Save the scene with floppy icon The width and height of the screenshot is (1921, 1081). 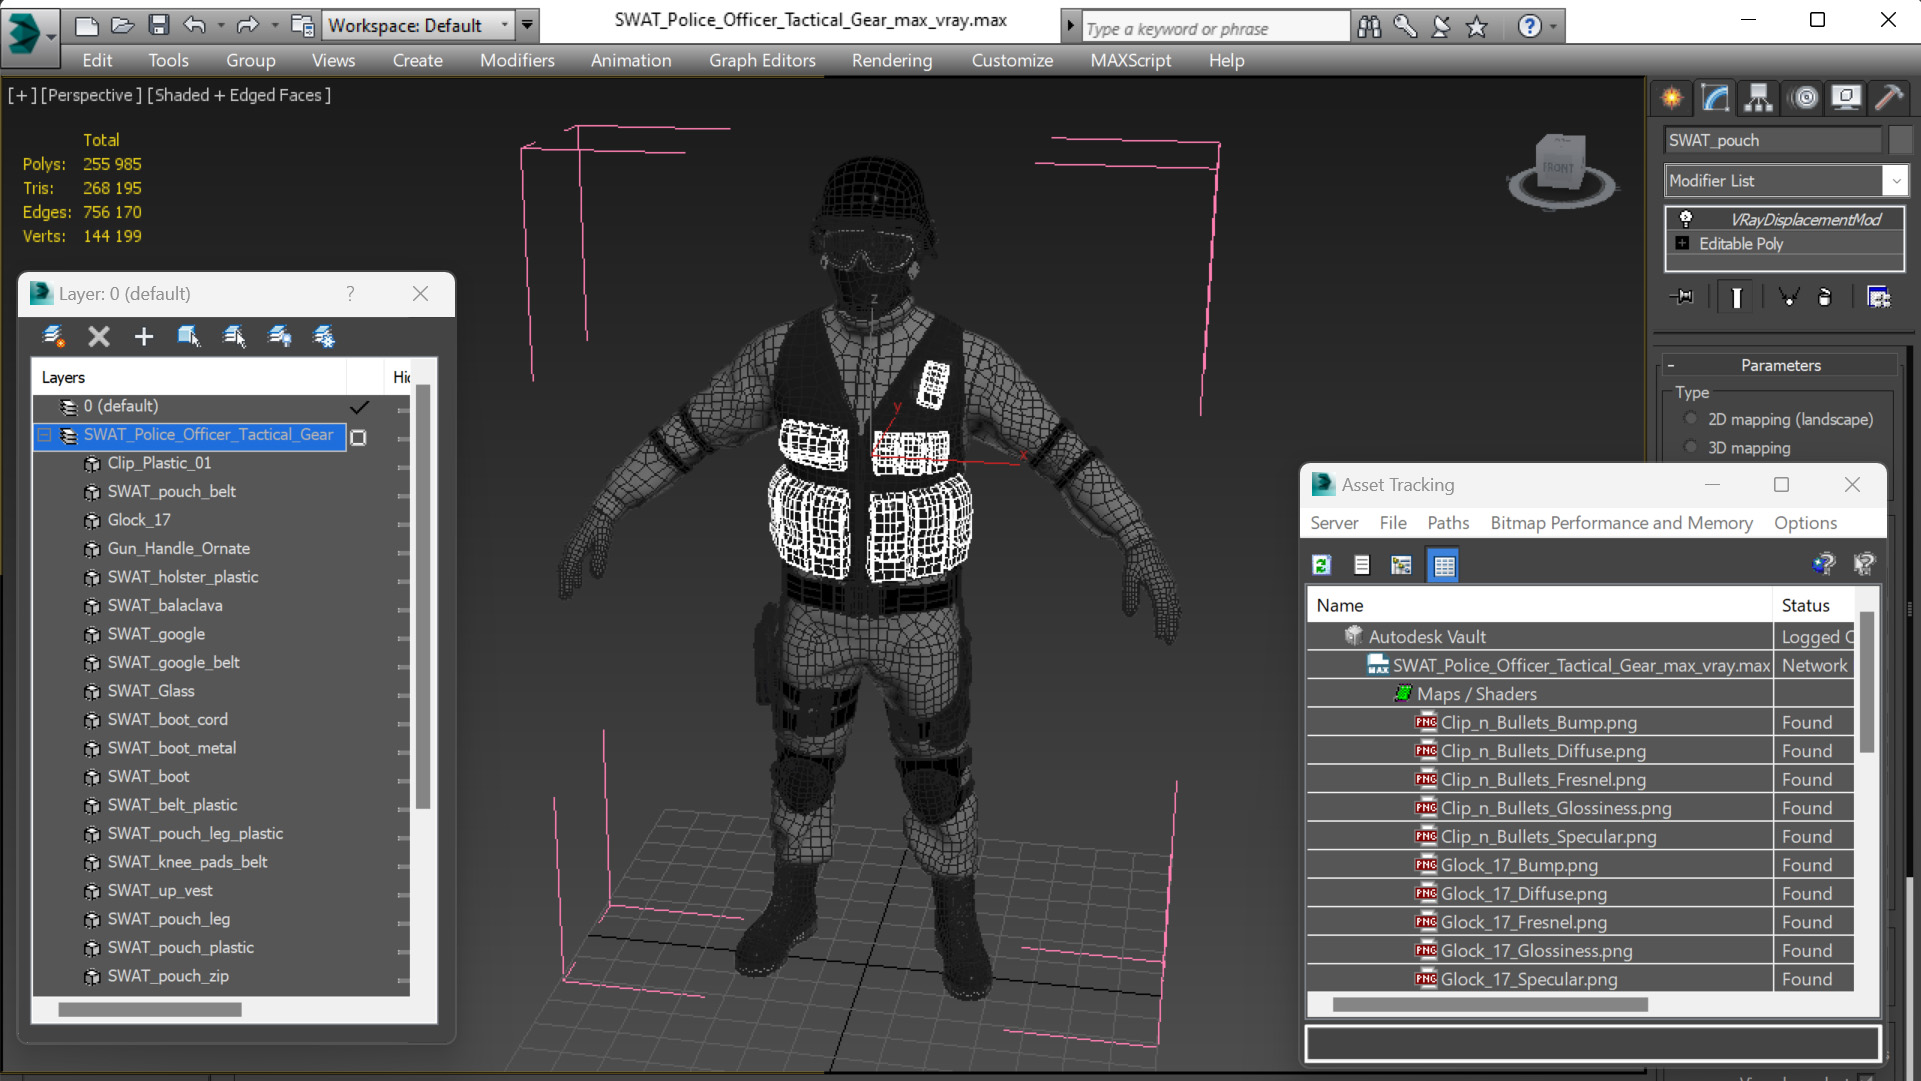point(158,26)
